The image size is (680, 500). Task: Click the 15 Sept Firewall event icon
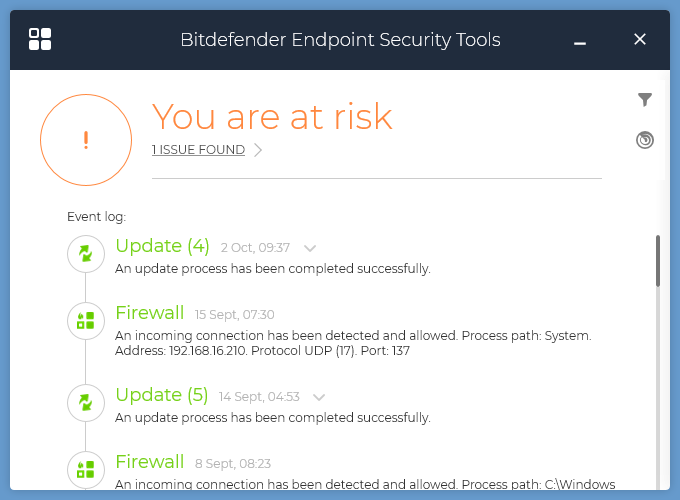pyautogui.click(x=85, y=320)
